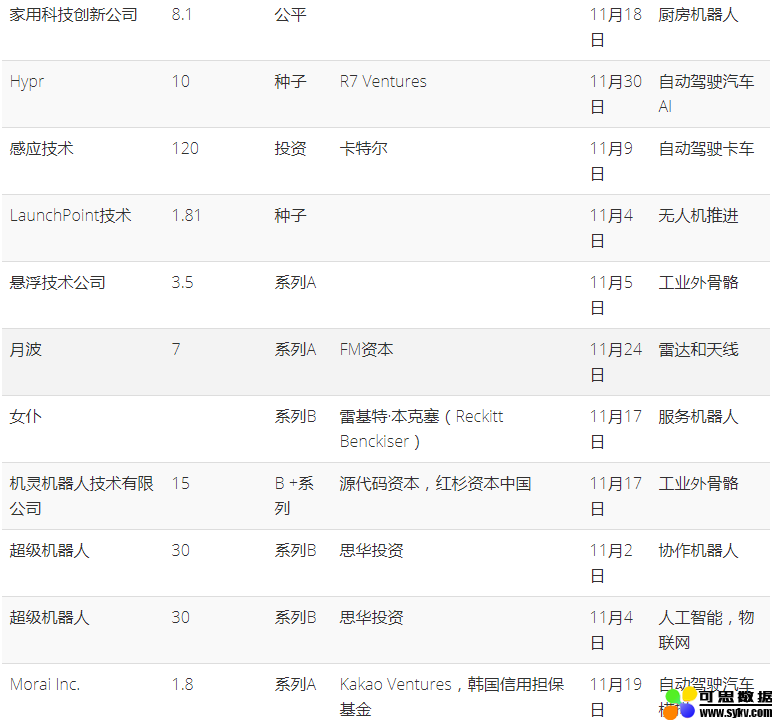Select the date 11月19日
The width and height of the screenshot is (777, 725).
[x=615, y=697]
